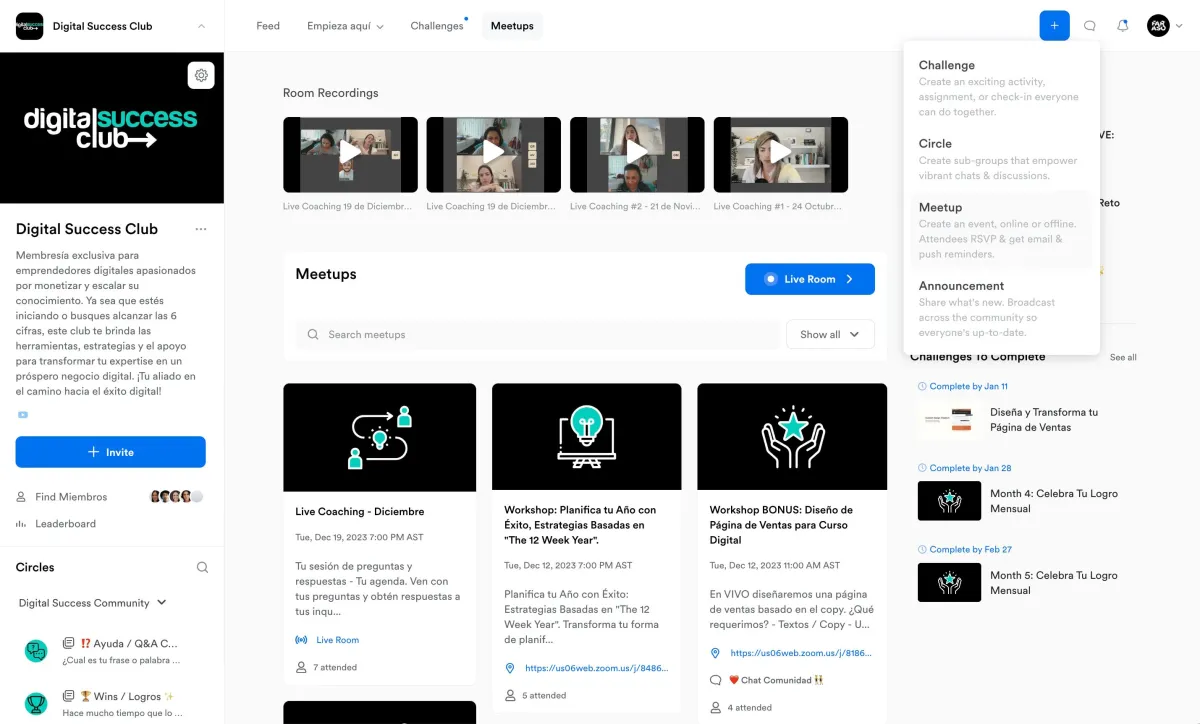Click the Complete by Feb 27 label
The image size is (1200, 724).
point(970,549)
